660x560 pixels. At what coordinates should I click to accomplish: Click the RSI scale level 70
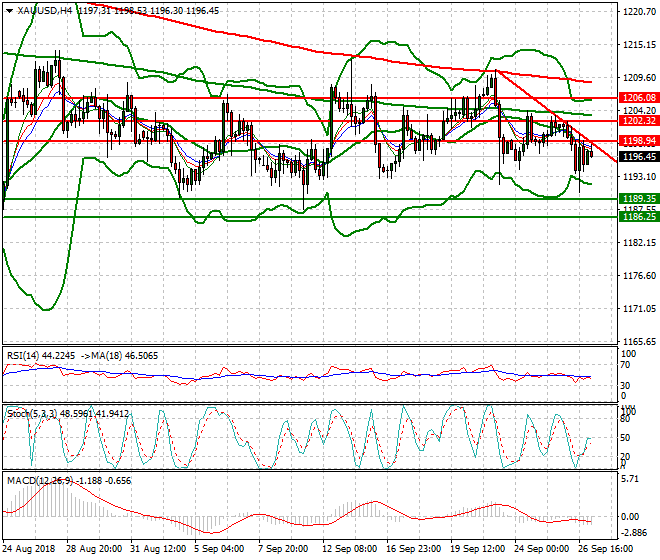coord(625,365)
